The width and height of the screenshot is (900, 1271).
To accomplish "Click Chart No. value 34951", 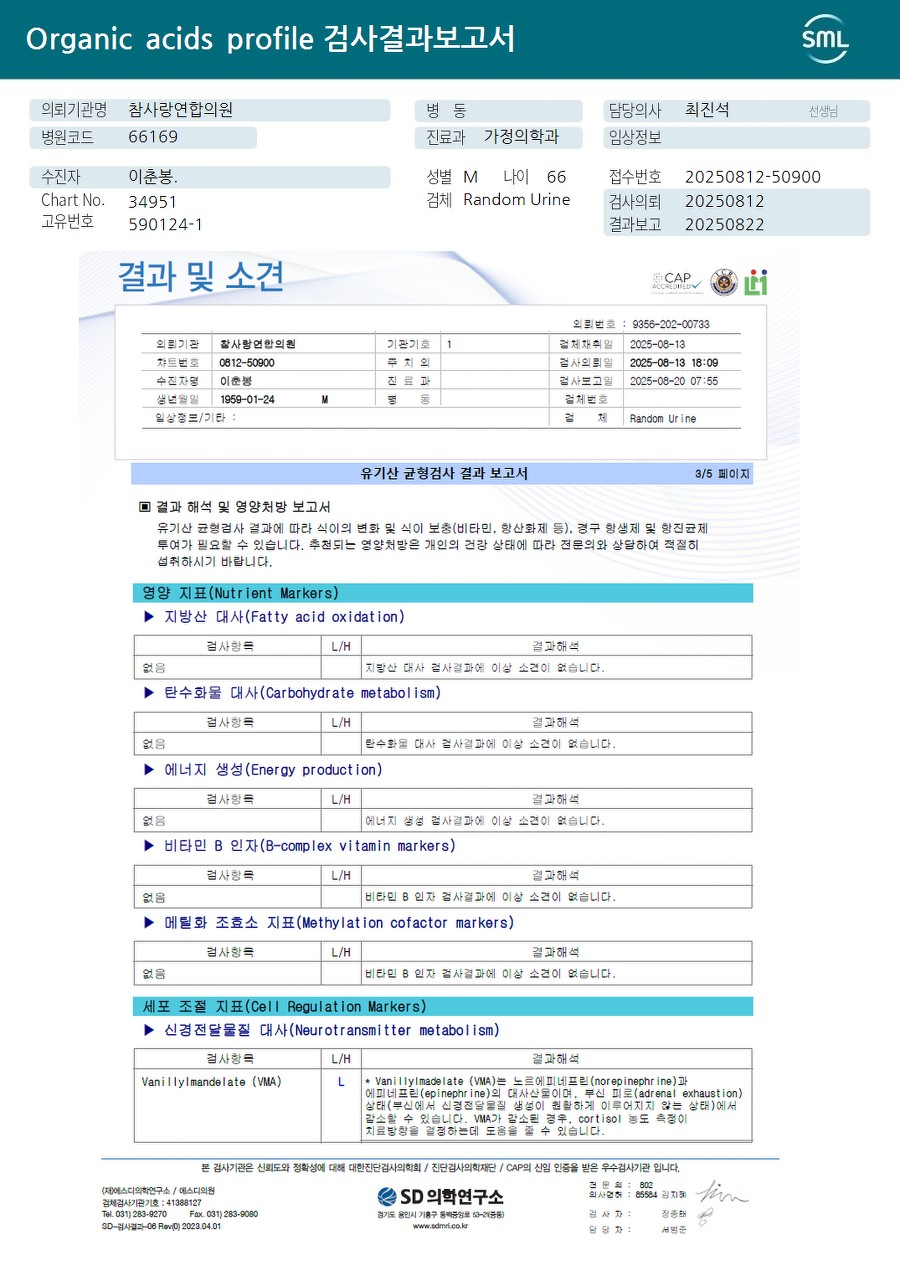I will (x=153, y=201).
